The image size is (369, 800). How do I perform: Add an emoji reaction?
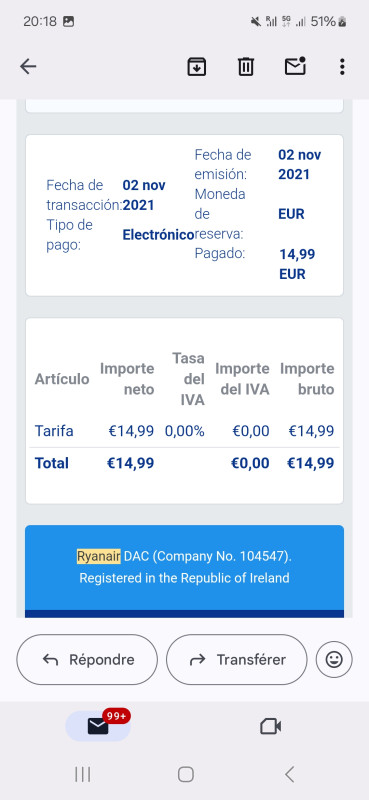click(334, 660)
